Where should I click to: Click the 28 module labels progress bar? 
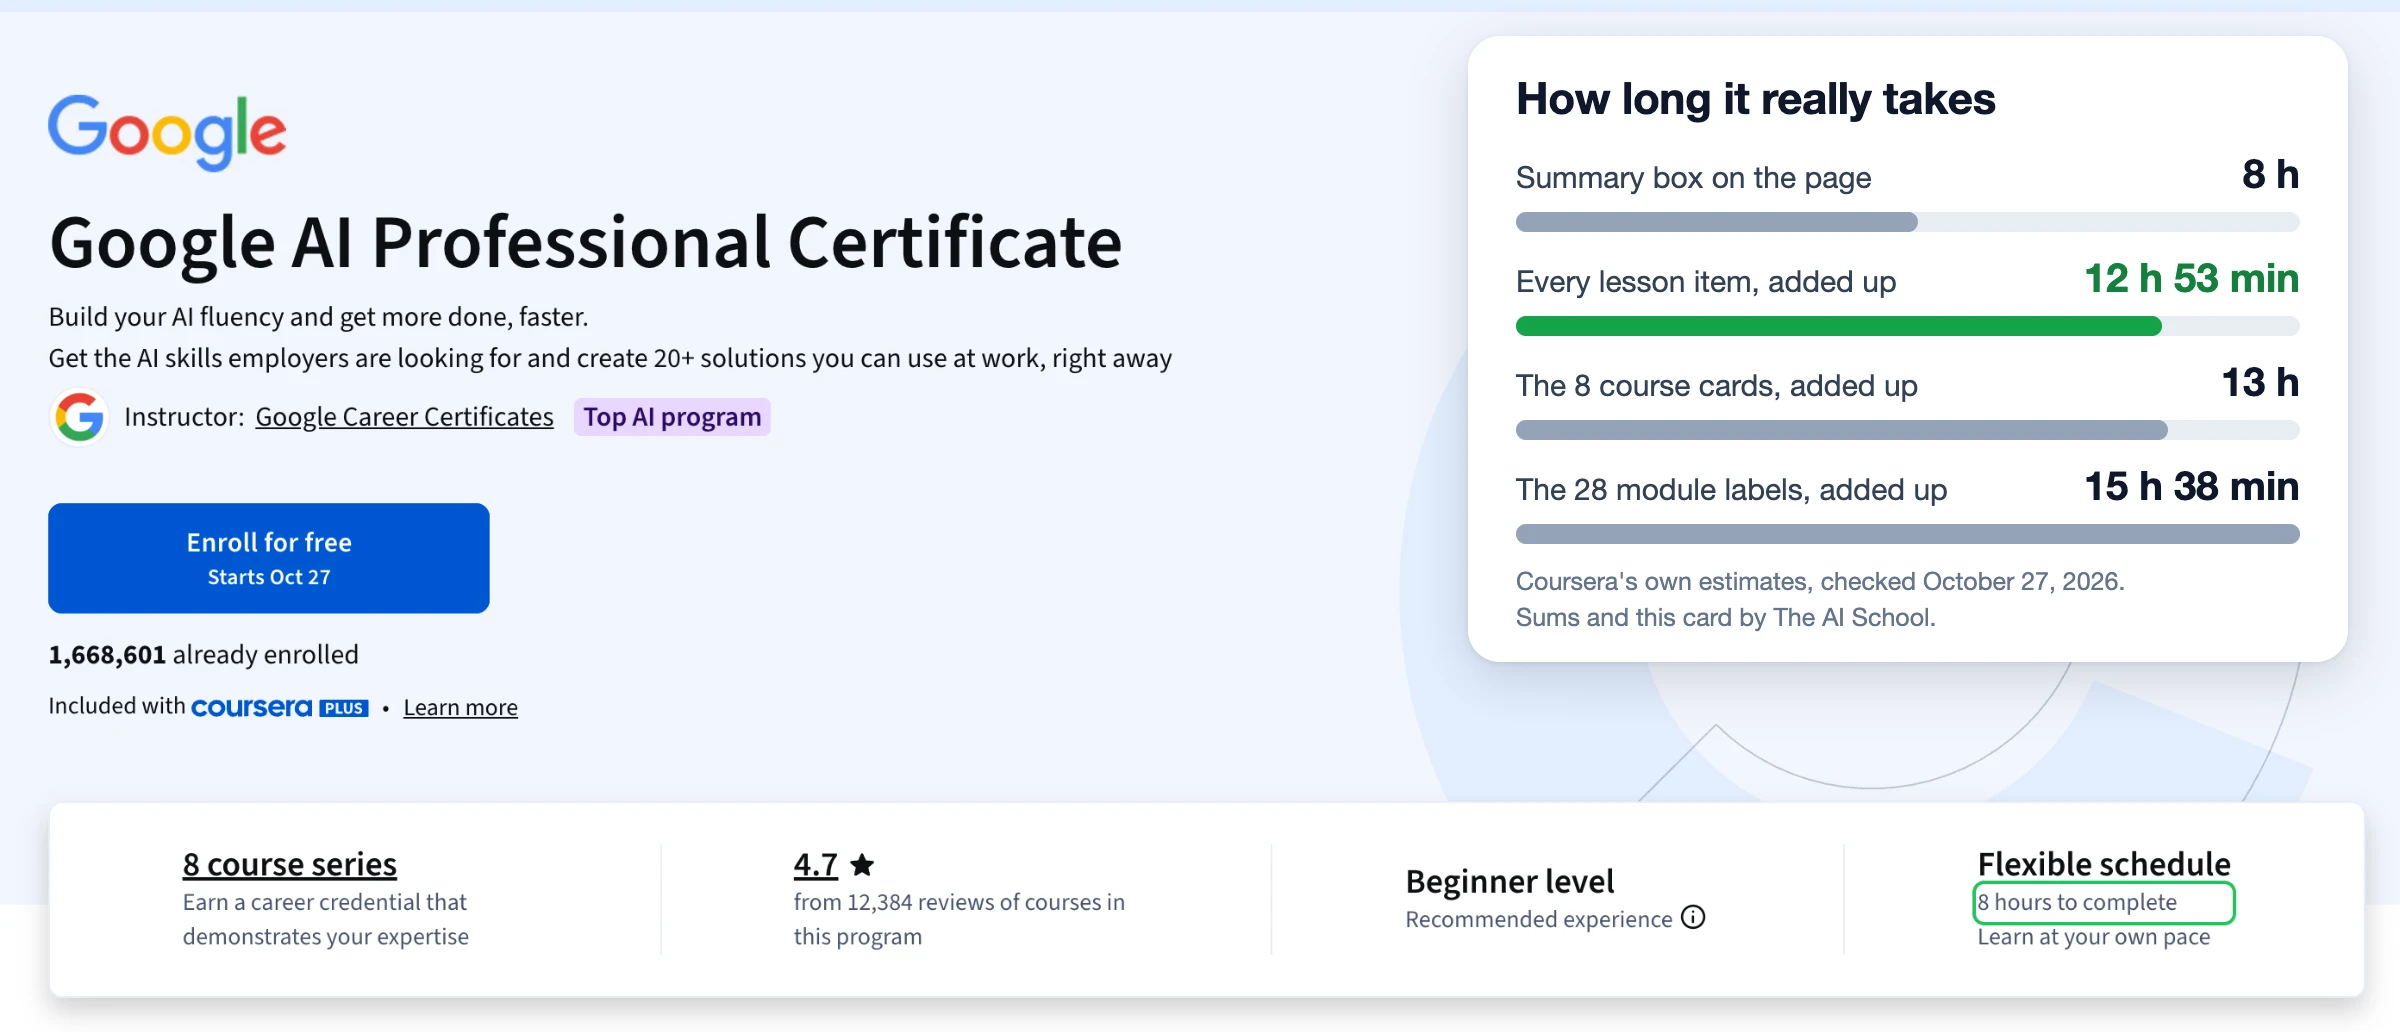tap(1907, 534)
